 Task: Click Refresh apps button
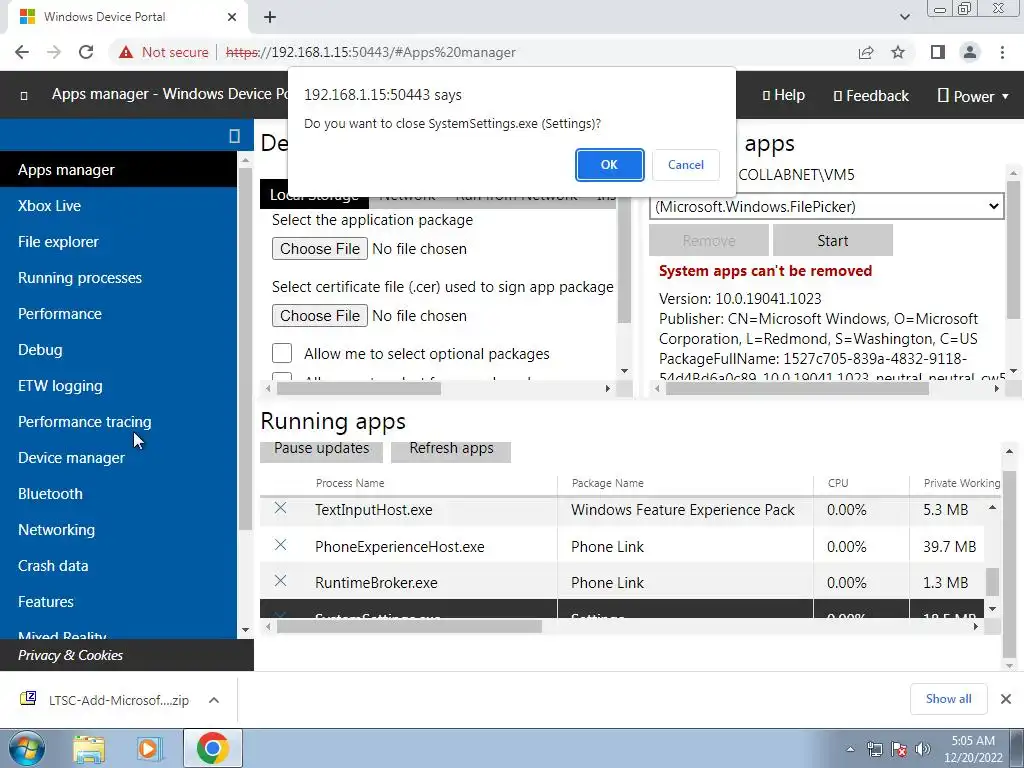coord(451,450)
